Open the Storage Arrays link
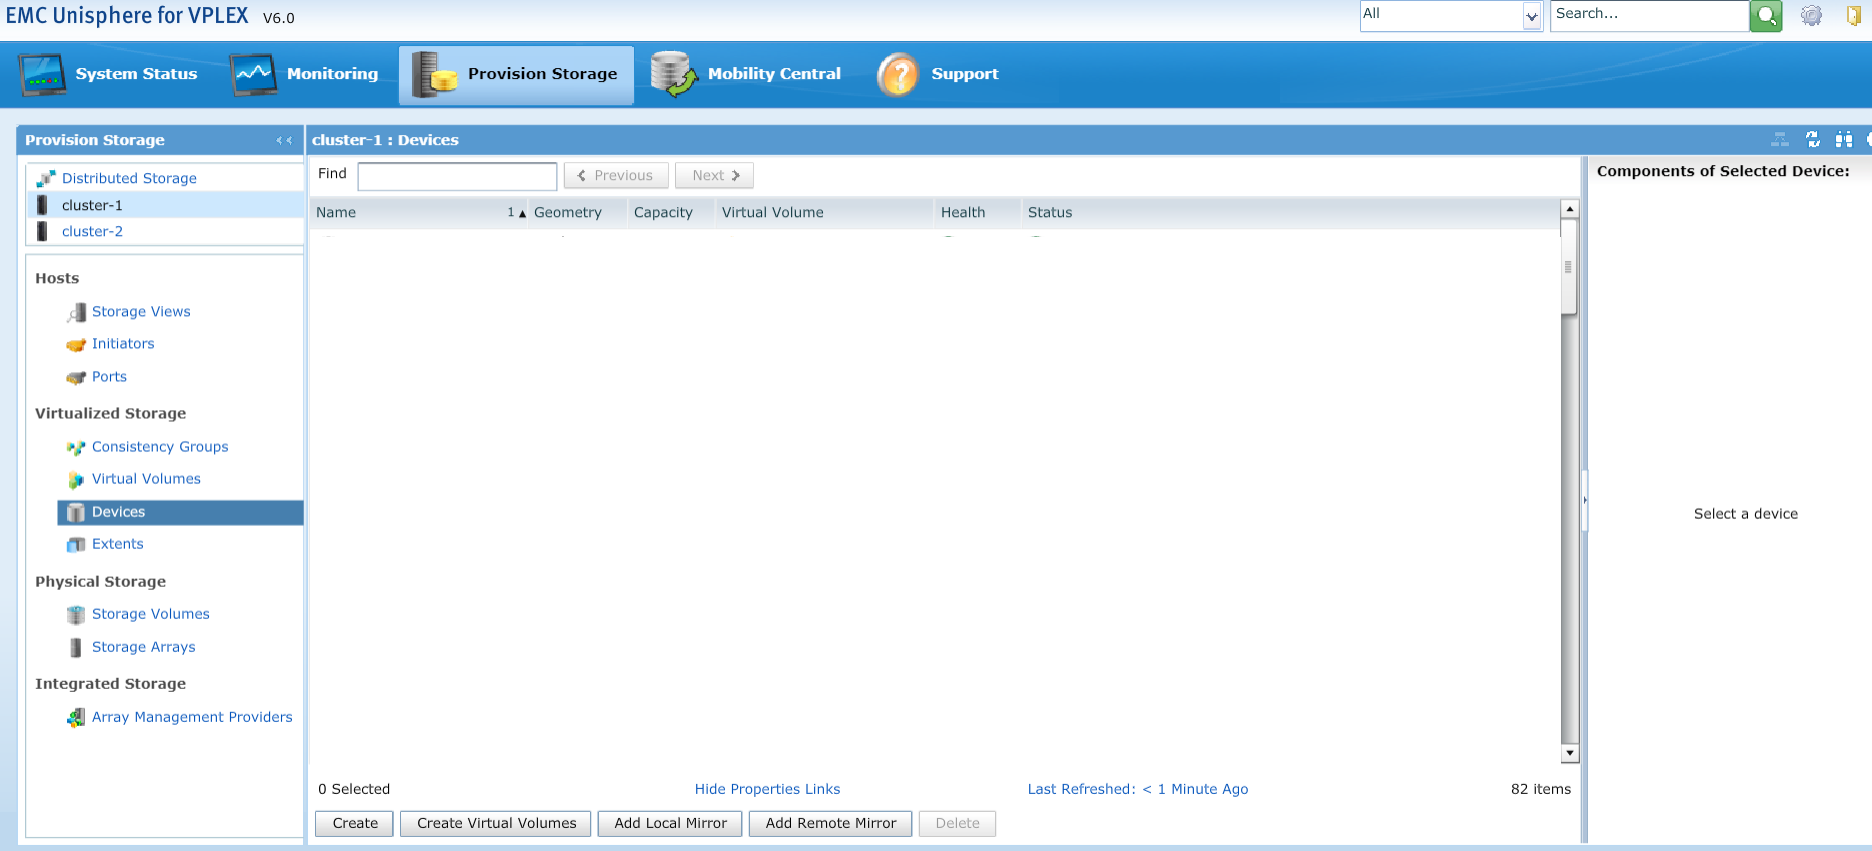The width and height of the screenshot is (1872, 851). point(143,647)
